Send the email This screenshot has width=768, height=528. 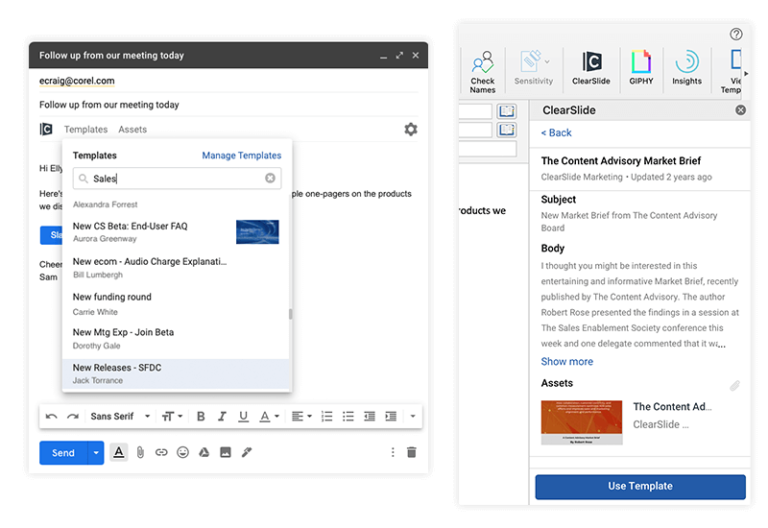pos(64,453)
